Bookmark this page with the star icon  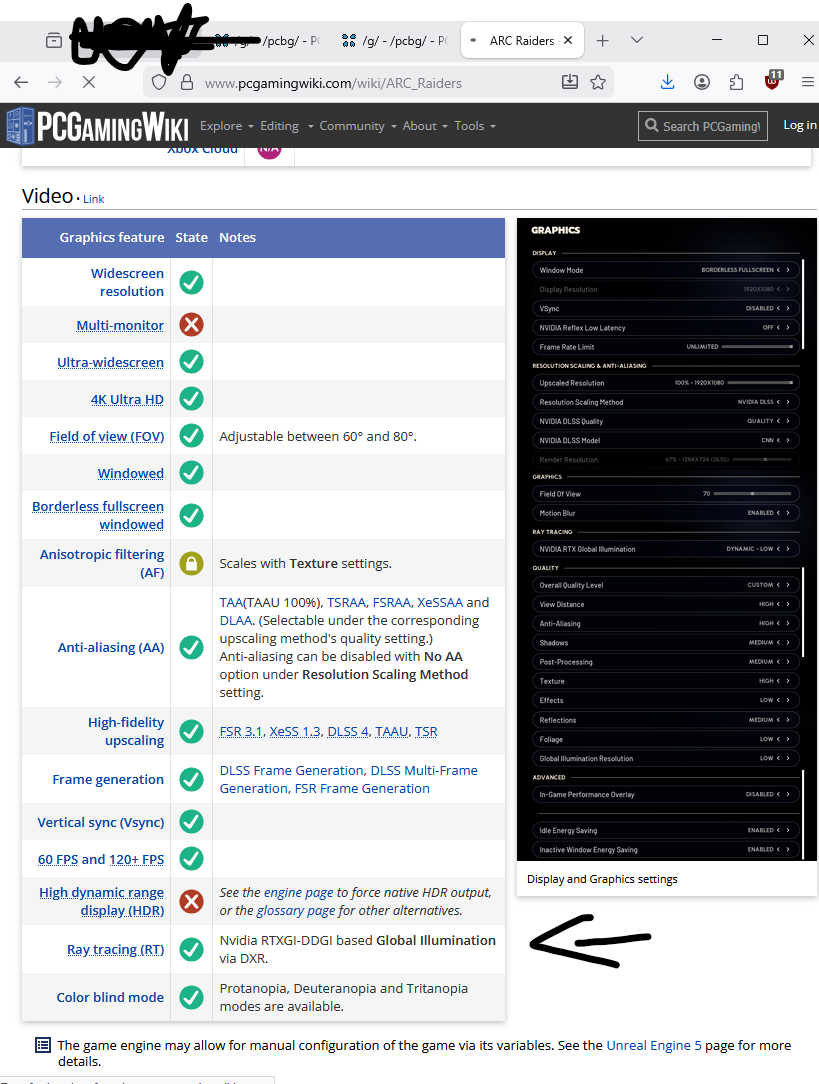pos(598,83)
